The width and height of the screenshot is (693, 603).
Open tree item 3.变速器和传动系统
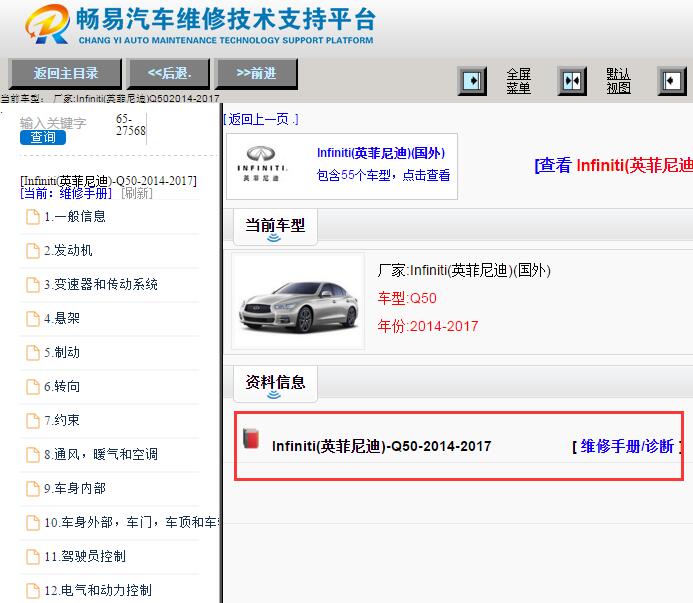[x=101, y=285]
